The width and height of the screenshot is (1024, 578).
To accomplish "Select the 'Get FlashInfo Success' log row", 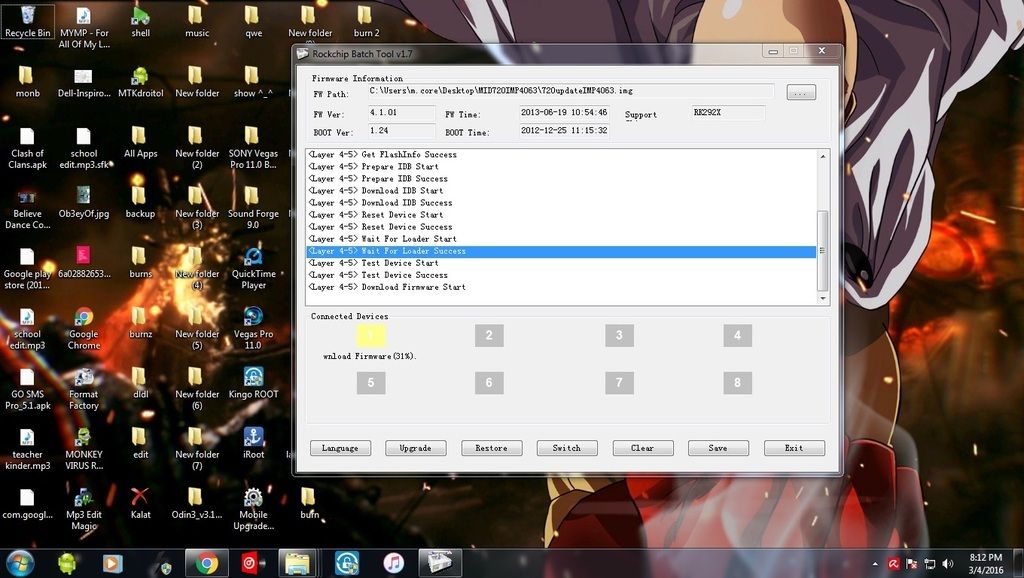I will [x=562, y=155].
